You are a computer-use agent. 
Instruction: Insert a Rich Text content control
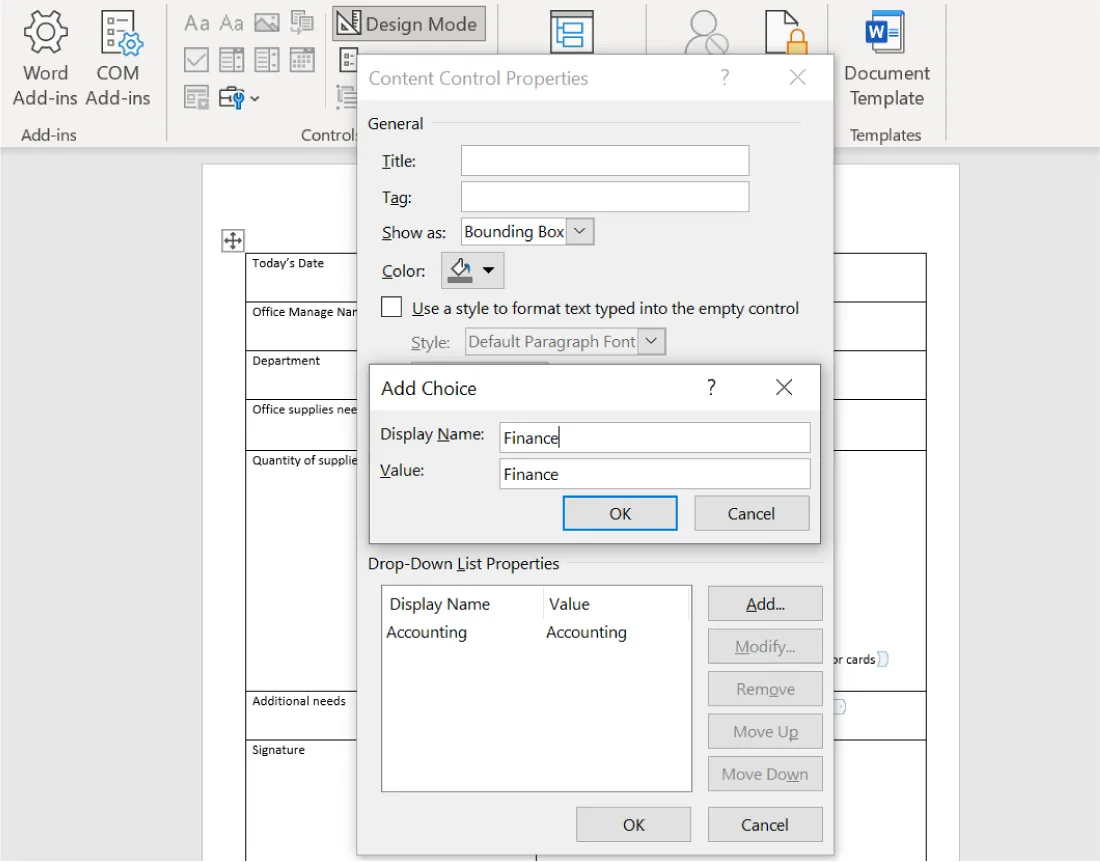coord(196,22)
